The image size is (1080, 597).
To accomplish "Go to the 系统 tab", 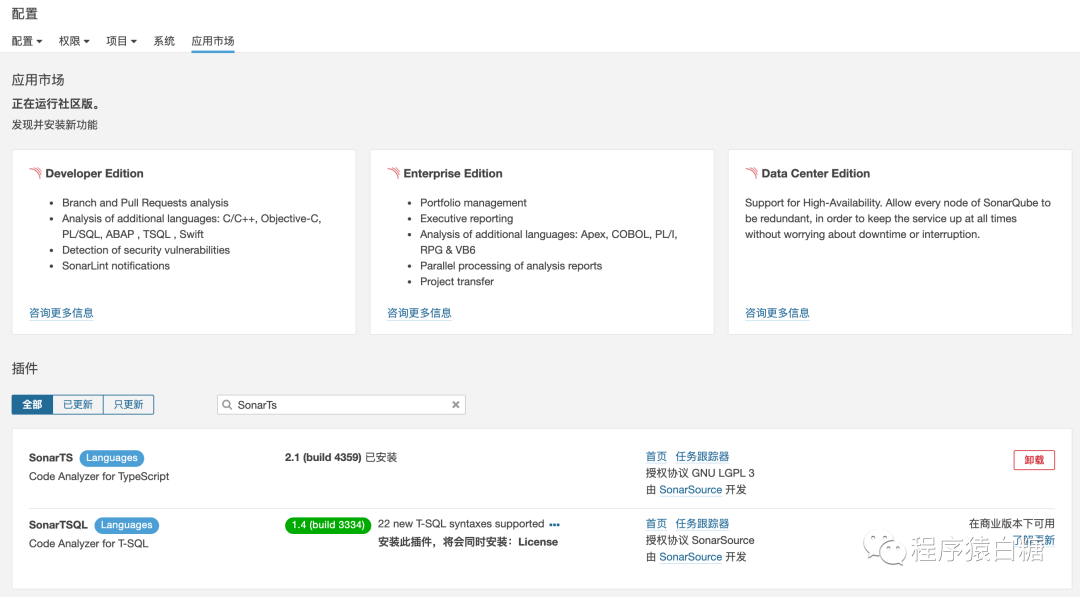I will (x=164, y=41).
